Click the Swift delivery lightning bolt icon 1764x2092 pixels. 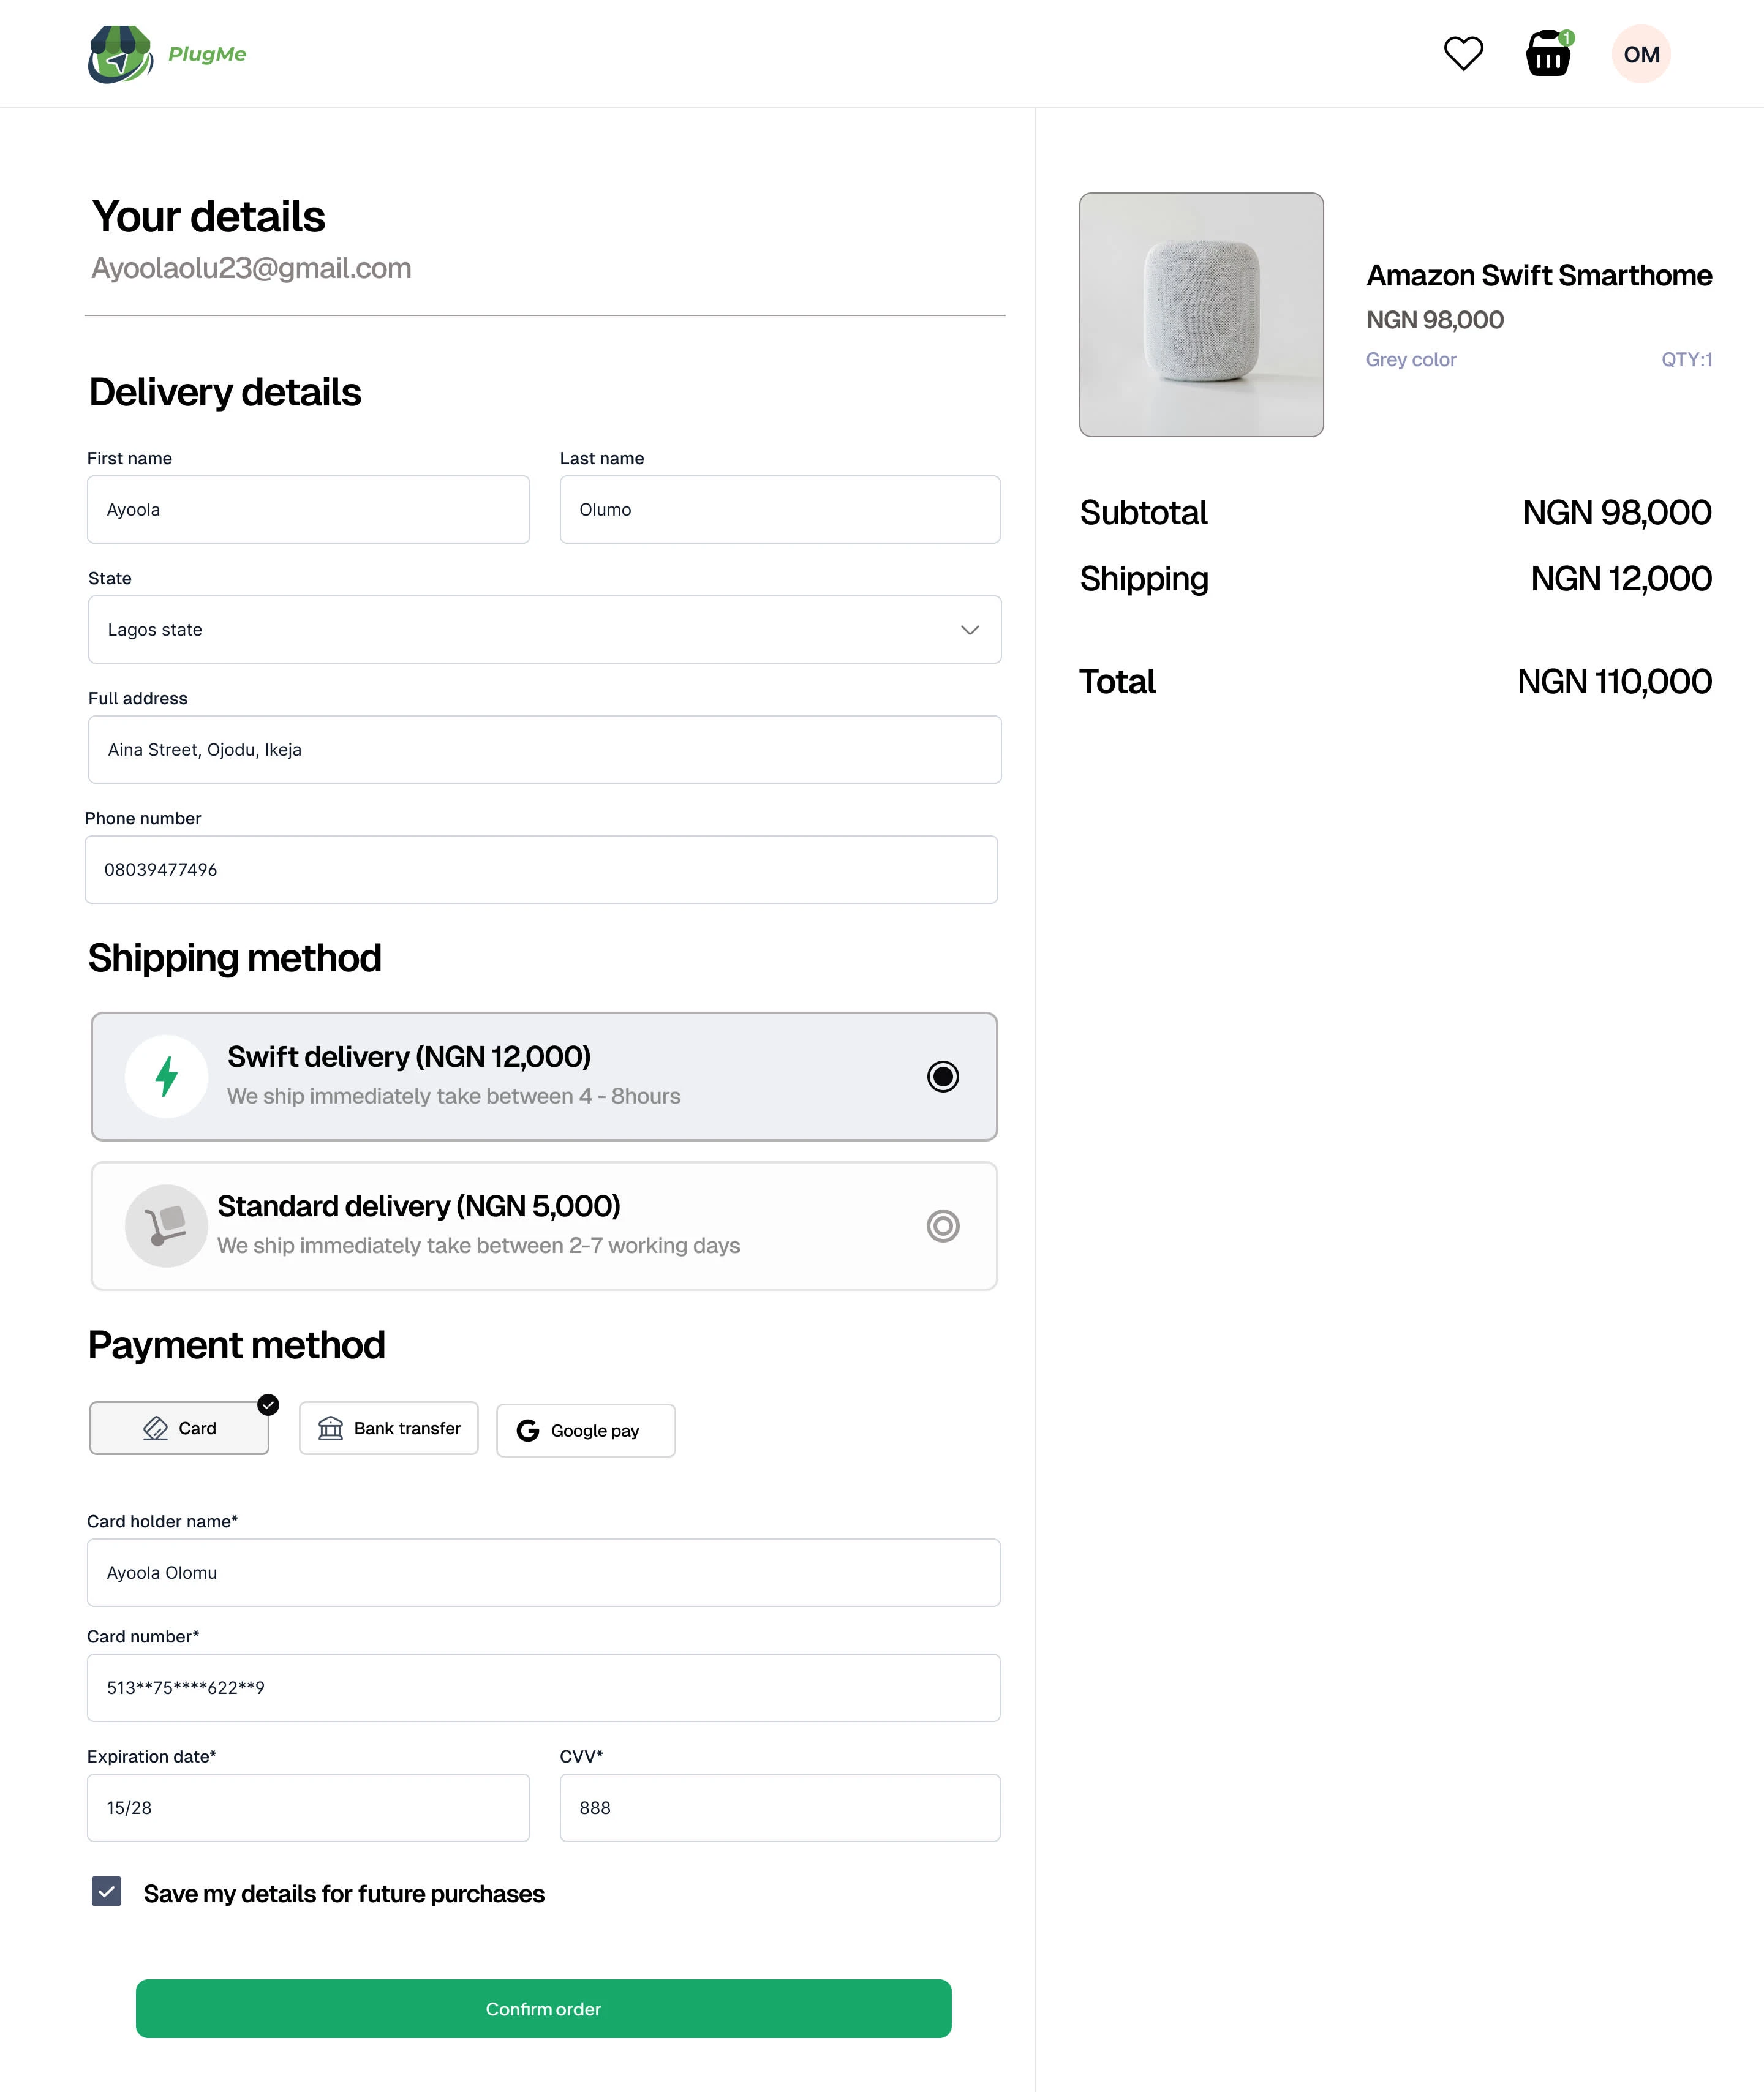tap(167, 1076)
